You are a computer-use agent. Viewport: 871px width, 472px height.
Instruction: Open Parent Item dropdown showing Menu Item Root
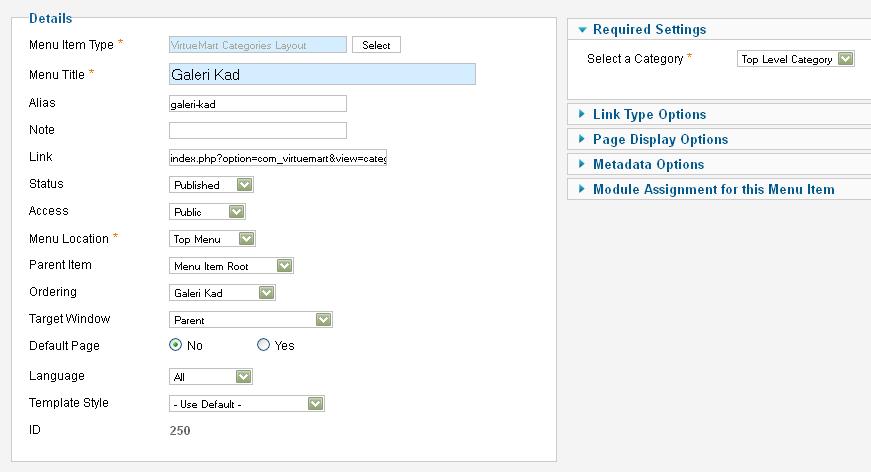231,266
